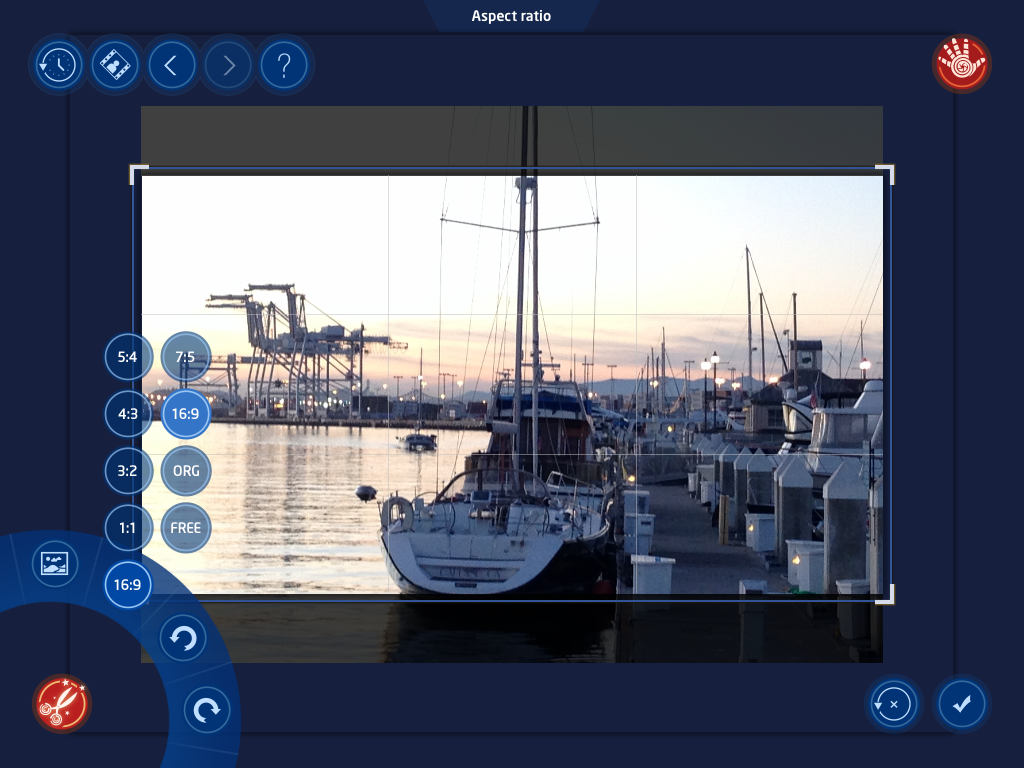Collapse the ratio menu via wheel 16:9 button
Screen dimensions: 1024x768
[x=127, y=584]
